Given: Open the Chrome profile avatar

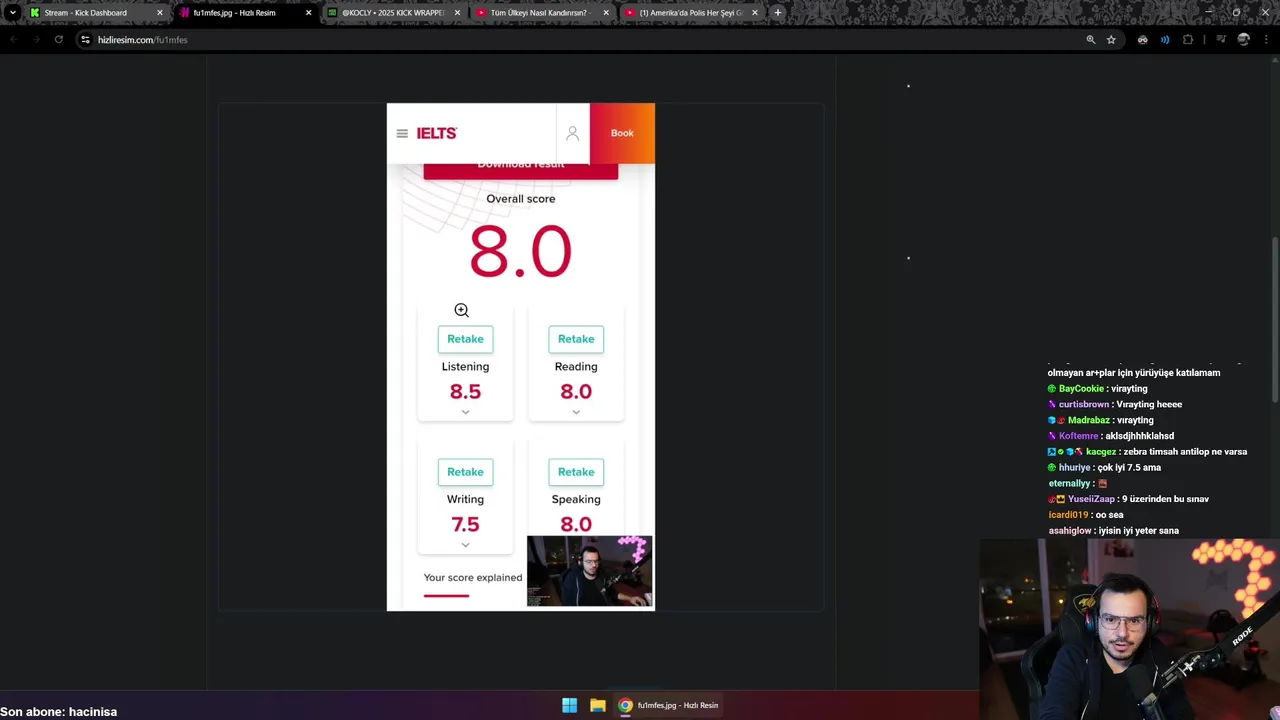Looking at the screenshot, I should [1244, 40].
